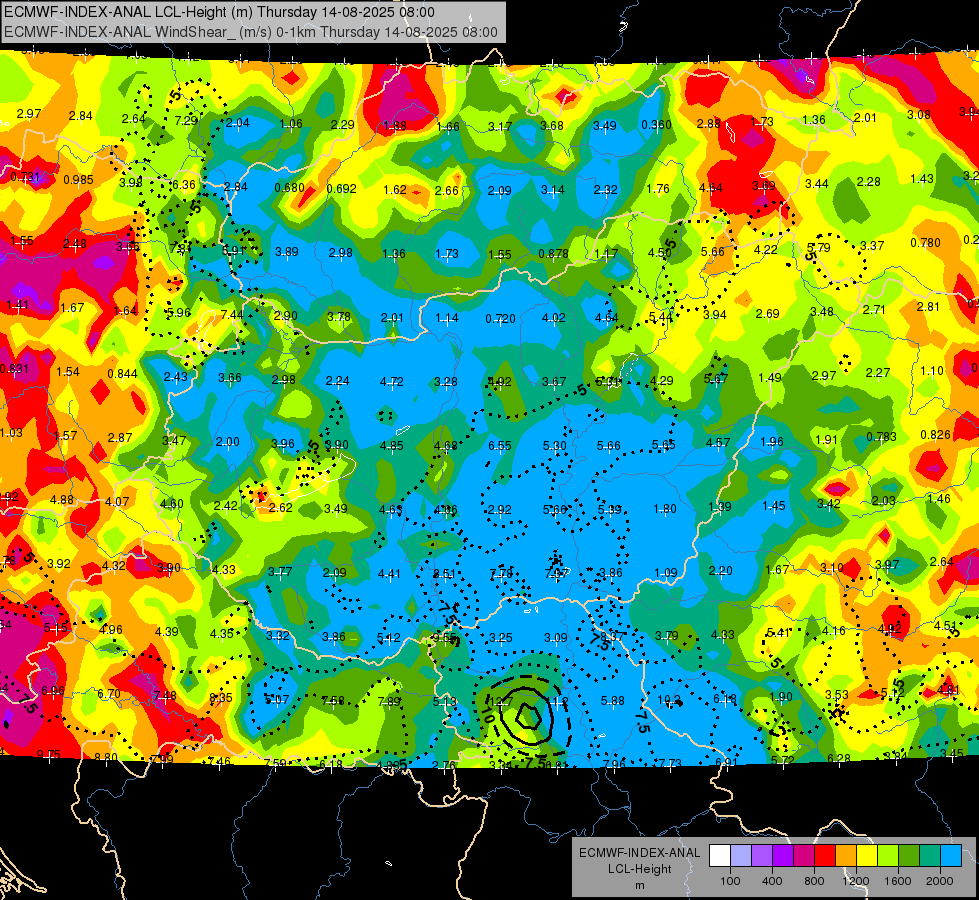Click the legend title 'LCL-Height'
This screenshot has height=900, width=979.
(x=639, y=869)
